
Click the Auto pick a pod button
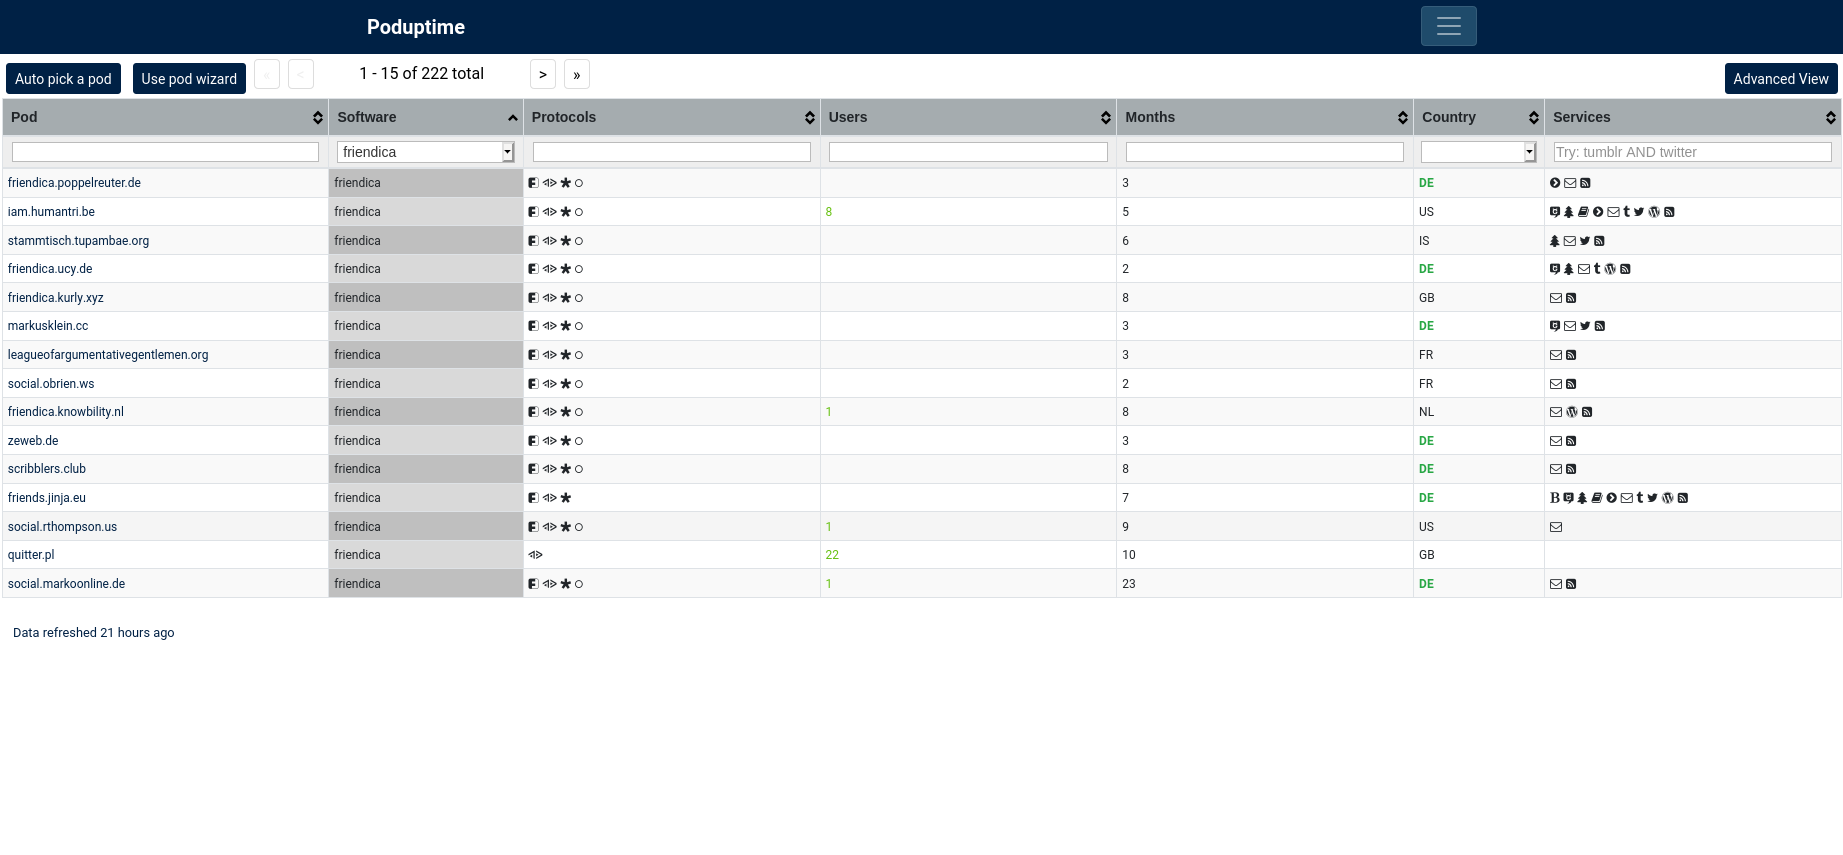click(x=63, y=79)
